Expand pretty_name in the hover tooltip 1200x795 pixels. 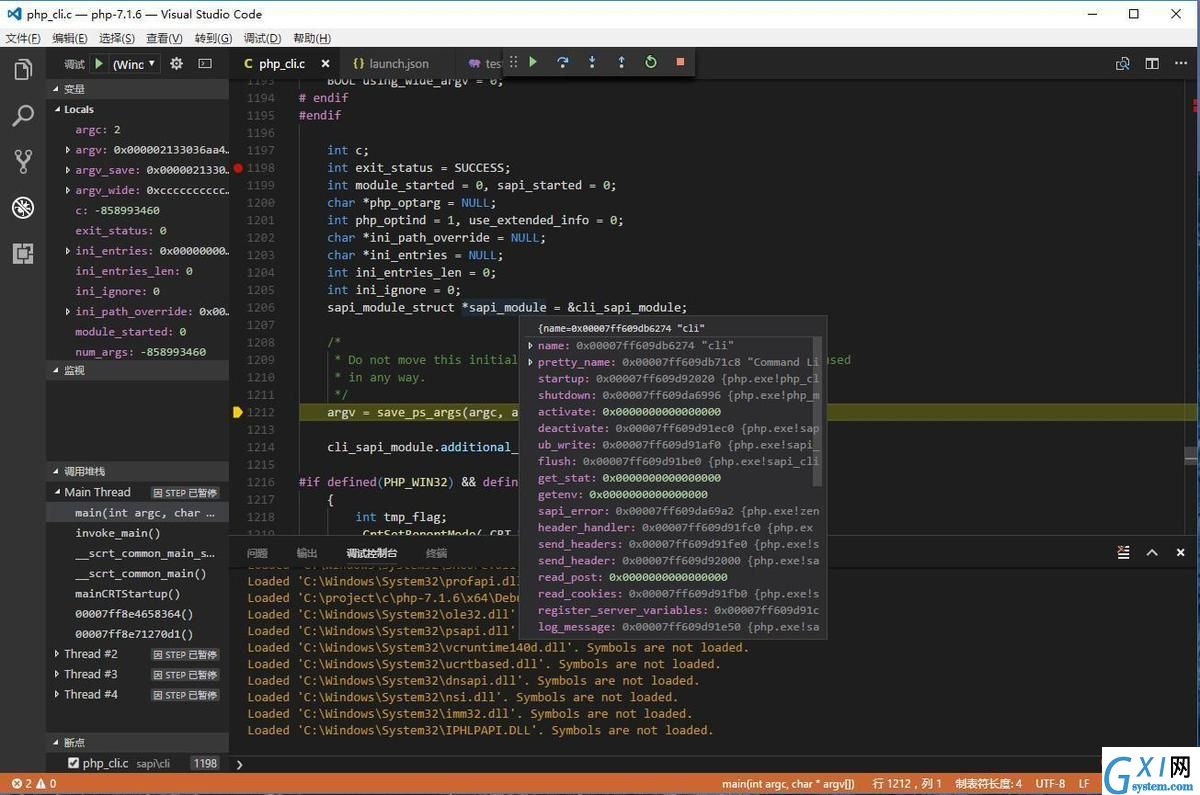[x=532, y=362]
